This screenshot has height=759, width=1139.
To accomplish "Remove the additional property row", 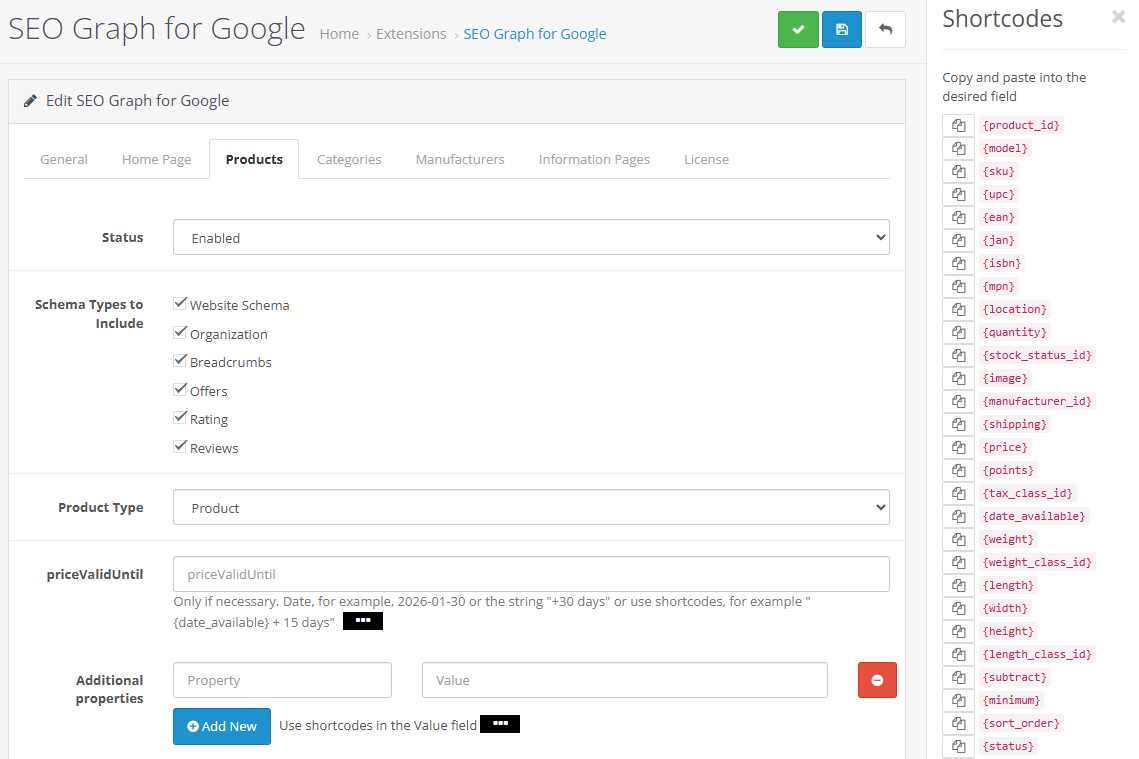I will (x=877, y=680).
